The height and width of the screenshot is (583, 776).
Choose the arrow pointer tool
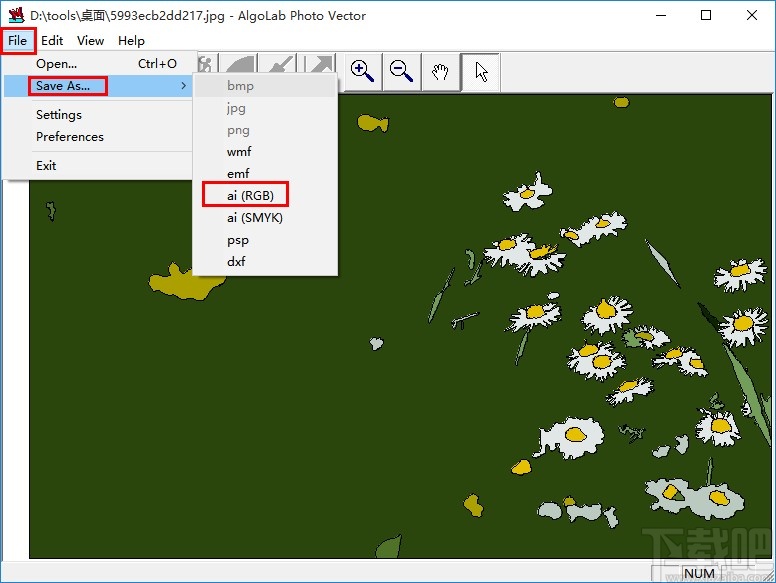[481, 72]
